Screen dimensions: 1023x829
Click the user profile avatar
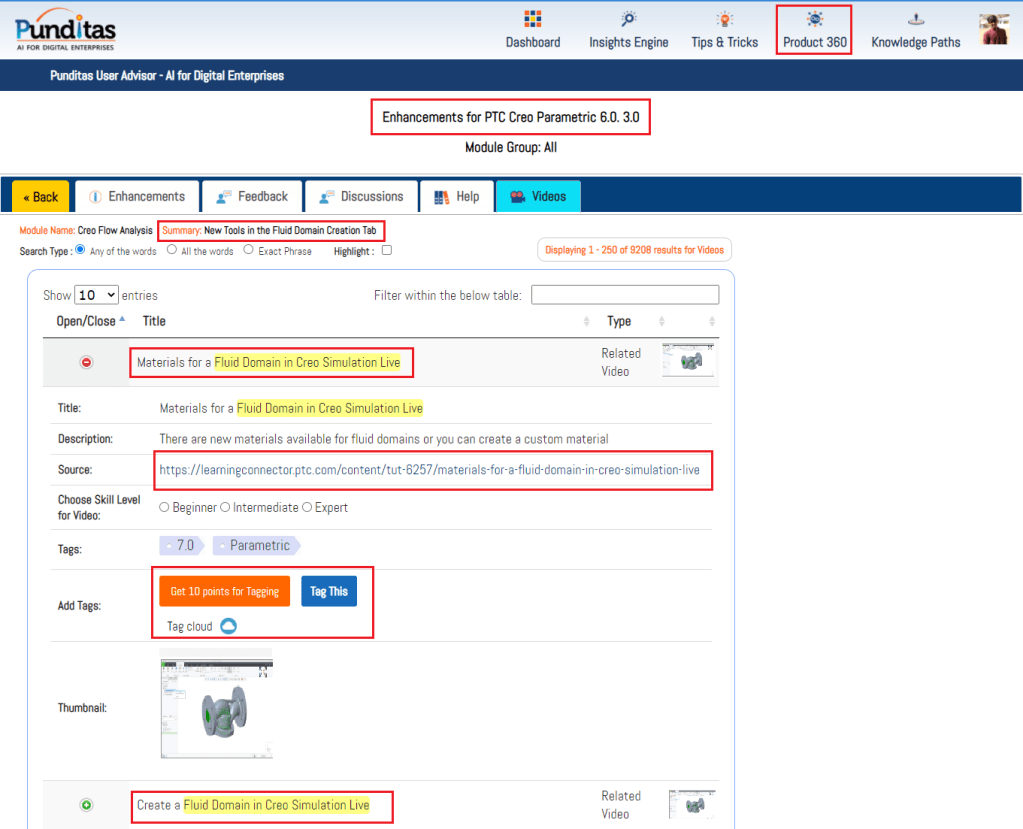(x=993, y=29)
